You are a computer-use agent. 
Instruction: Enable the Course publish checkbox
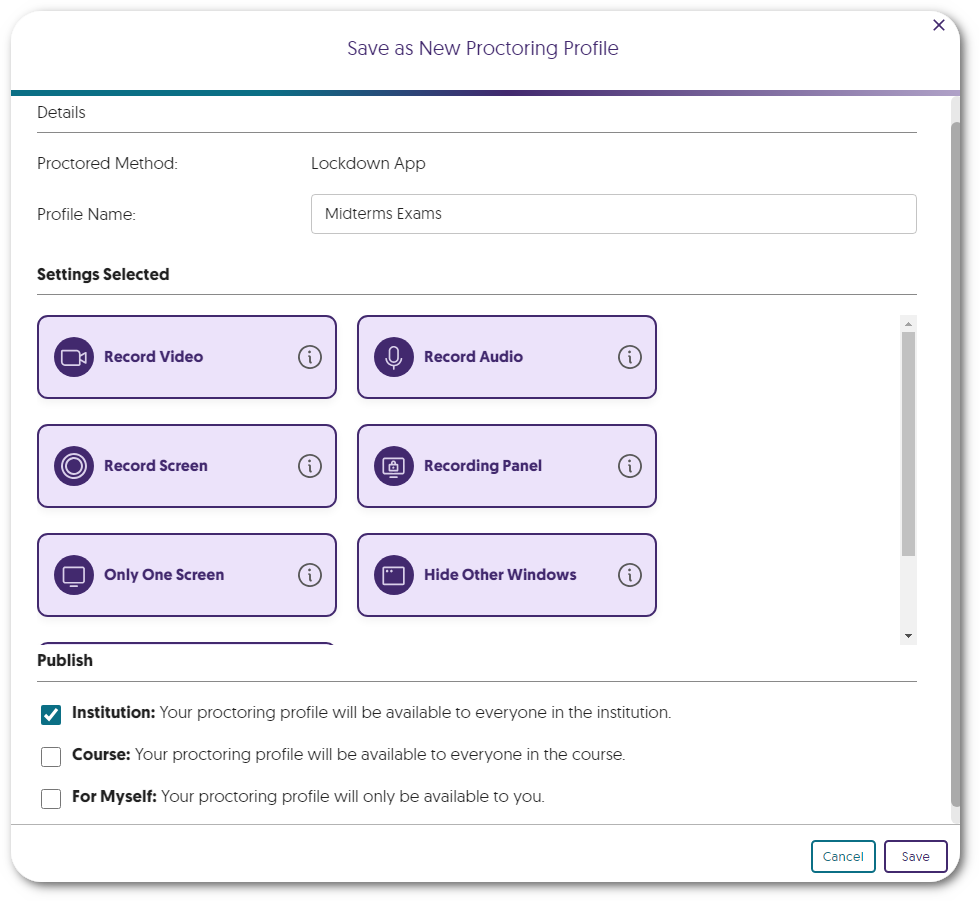[x=51, y=756]
